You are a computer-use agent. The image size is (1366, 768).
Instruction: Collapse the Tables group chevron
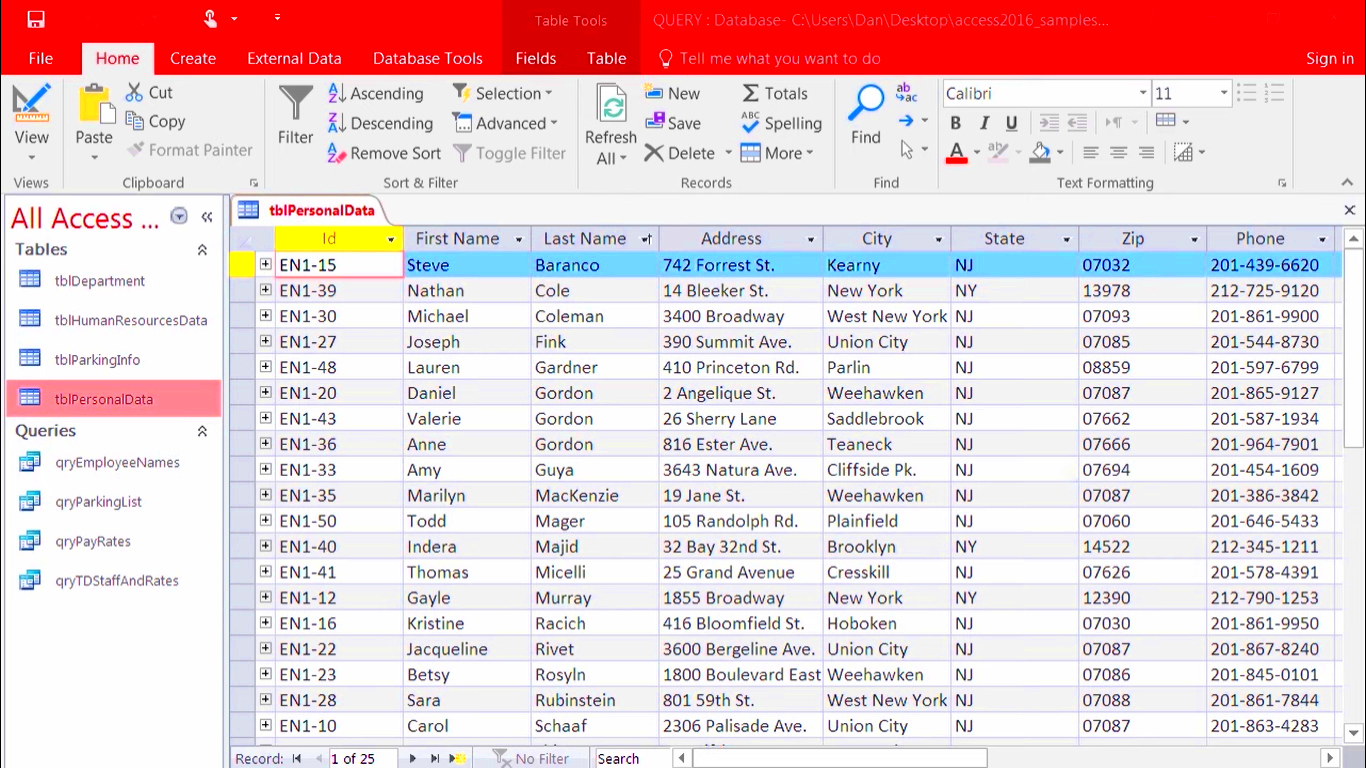pos(202,250)
